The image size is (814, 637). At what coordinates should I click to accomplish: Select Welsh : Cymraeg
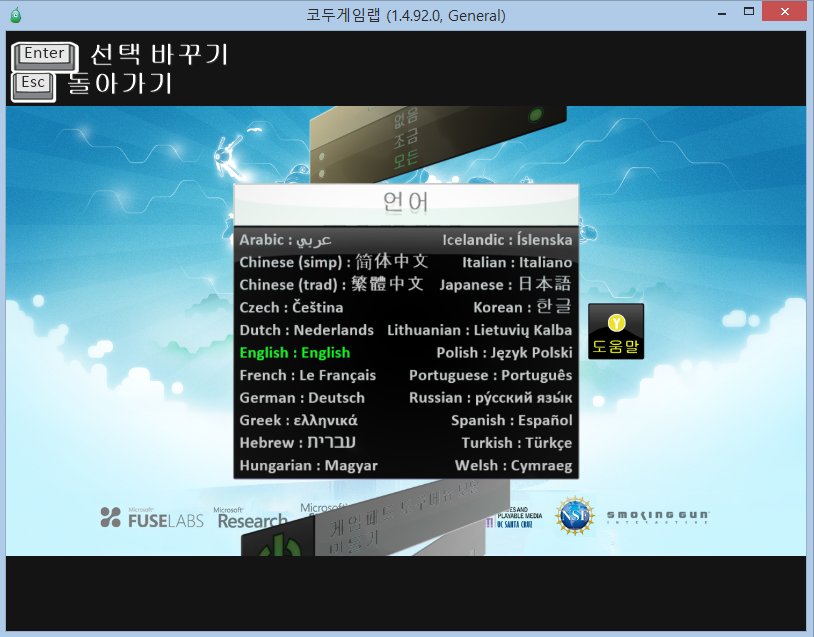click(513, 466)
